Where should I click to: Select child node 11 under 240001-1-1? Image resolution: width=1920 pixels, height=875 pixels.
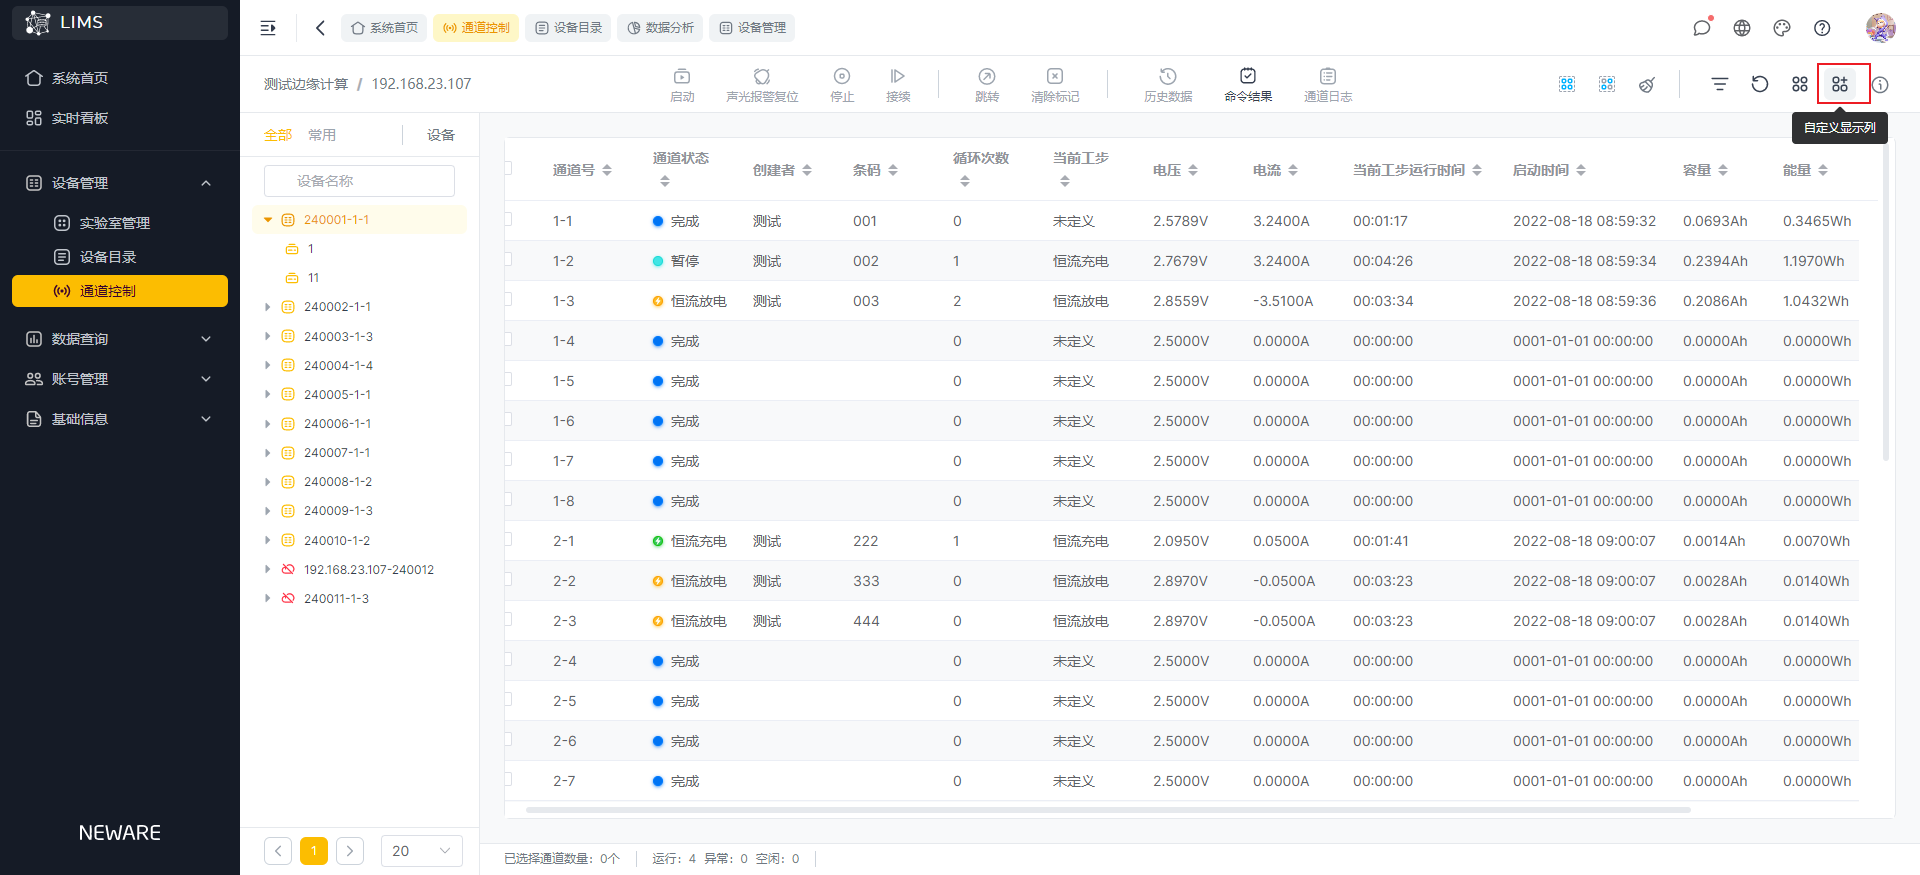coord(313,278)
